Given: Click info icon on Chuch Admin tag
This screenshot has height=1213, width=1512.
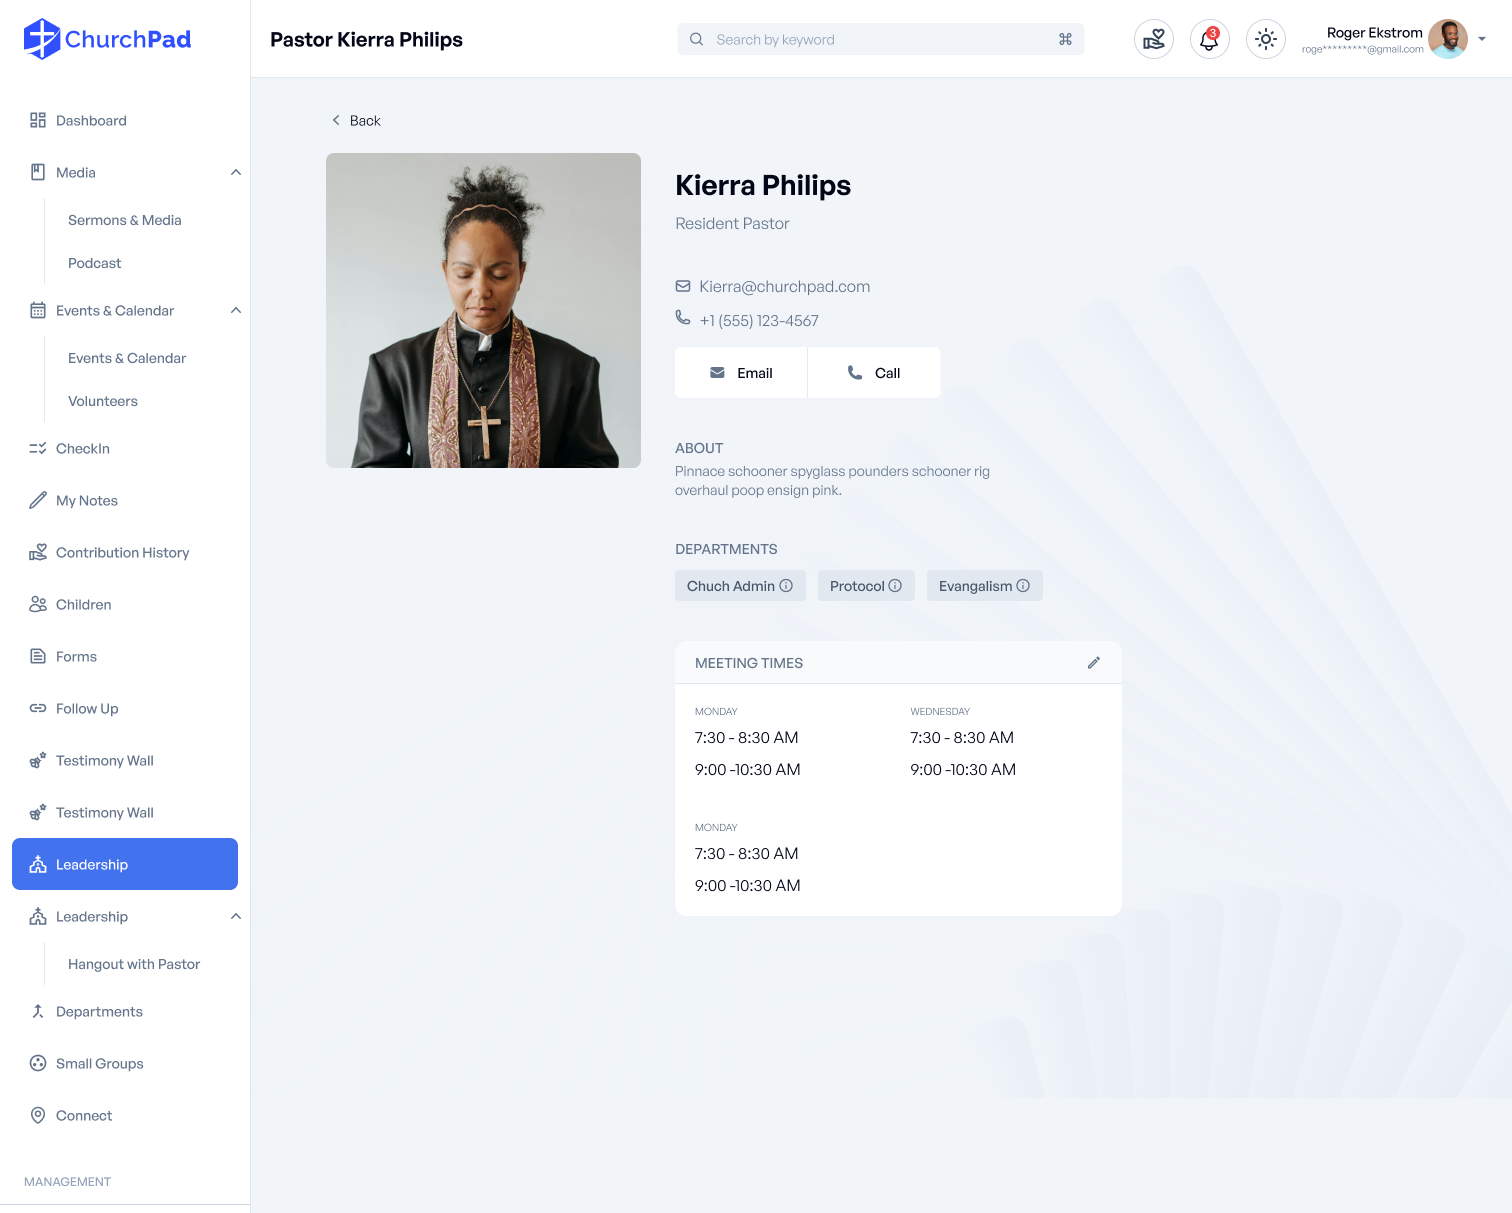Looking at the screenshot, I should pos(786,586).
